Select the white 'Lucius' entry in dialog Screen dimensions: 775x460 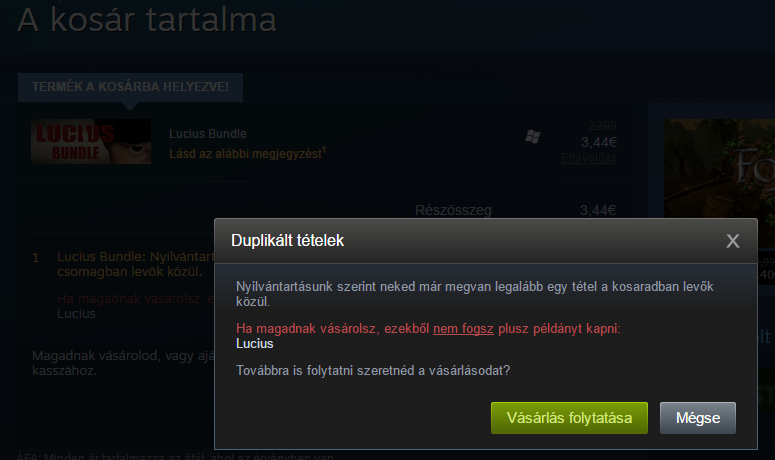click(x=255, y=344)
